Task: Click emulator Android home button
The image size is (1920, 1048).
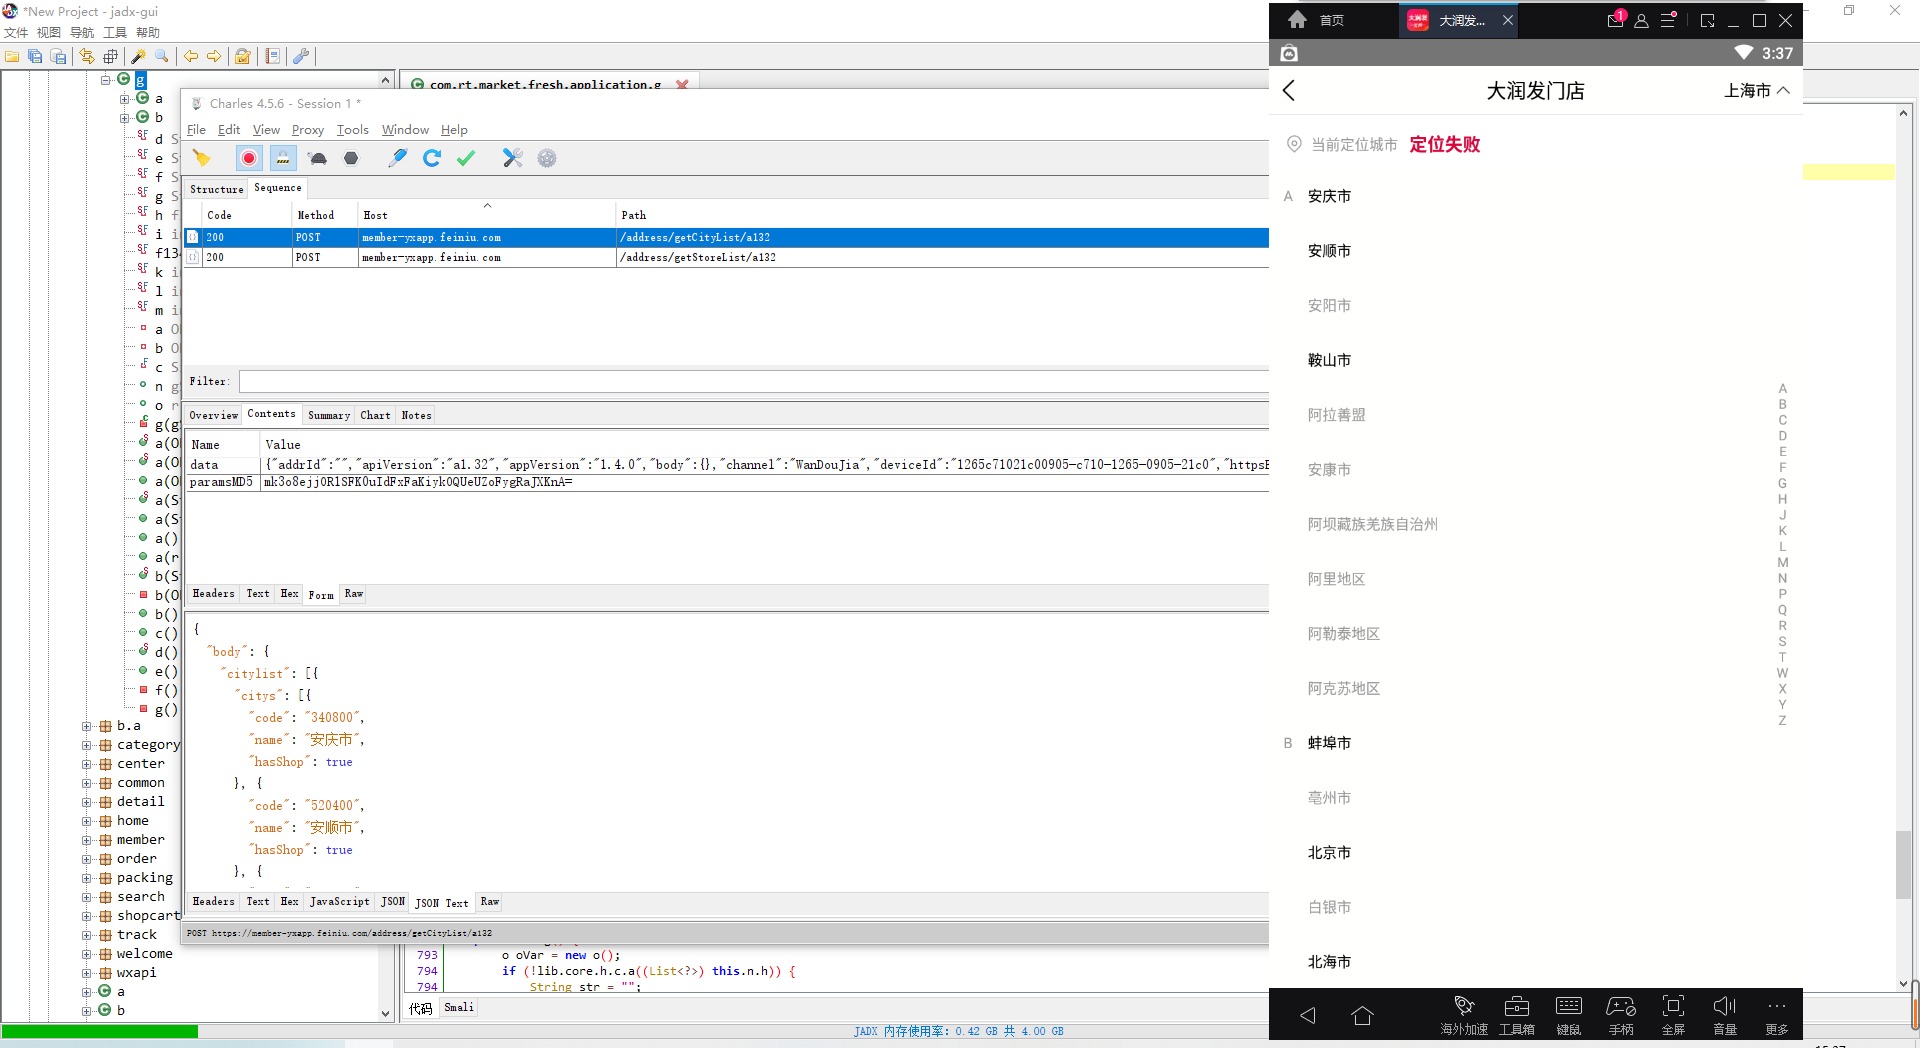Action: point(1362,1016)
